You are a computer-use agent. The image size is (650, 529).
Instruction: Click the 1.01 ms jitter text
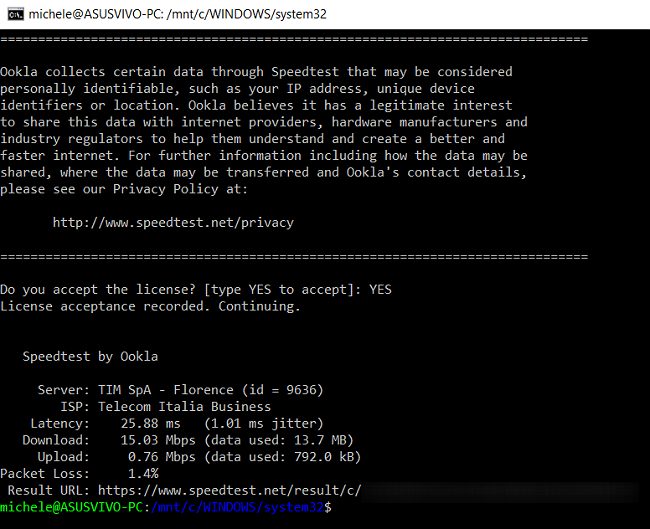[x=263, y=424]
